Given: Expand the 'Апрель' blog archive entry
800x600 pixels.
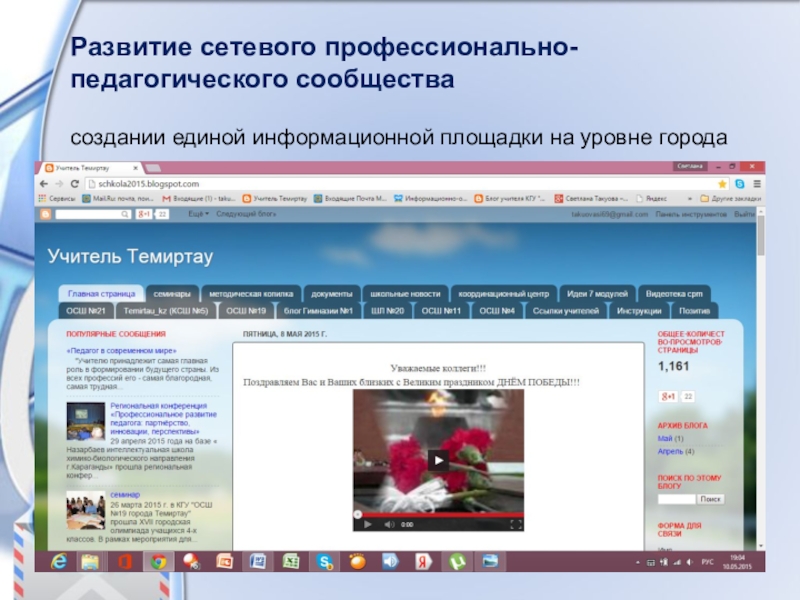Looking at the screenshot, I should [x=669, y=451].
